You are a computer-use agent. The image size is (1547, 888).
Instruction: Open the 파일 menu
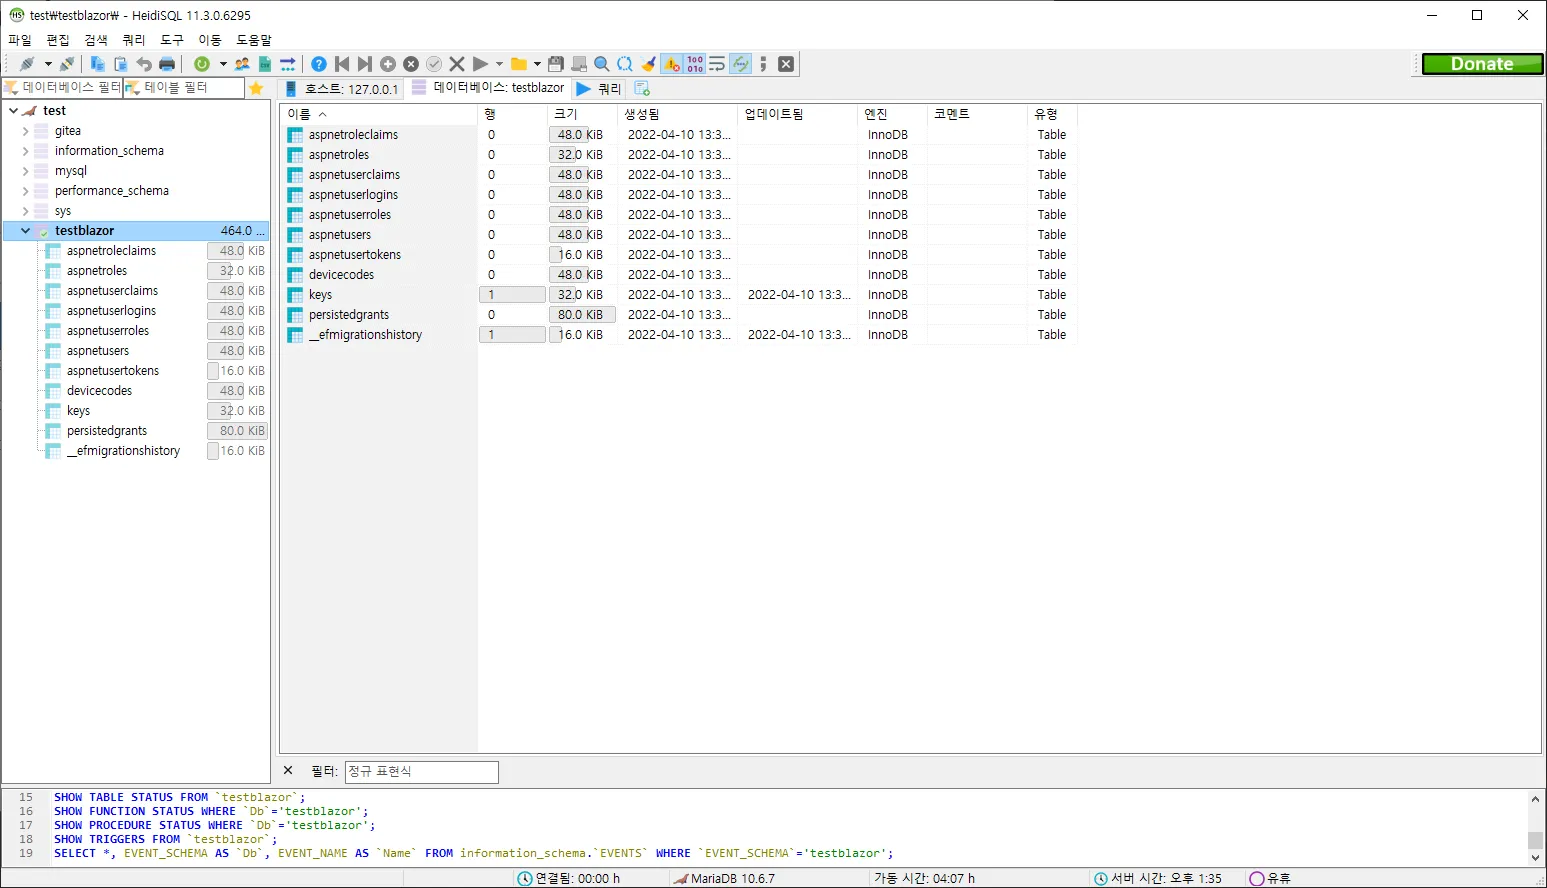tap(20, 40)
